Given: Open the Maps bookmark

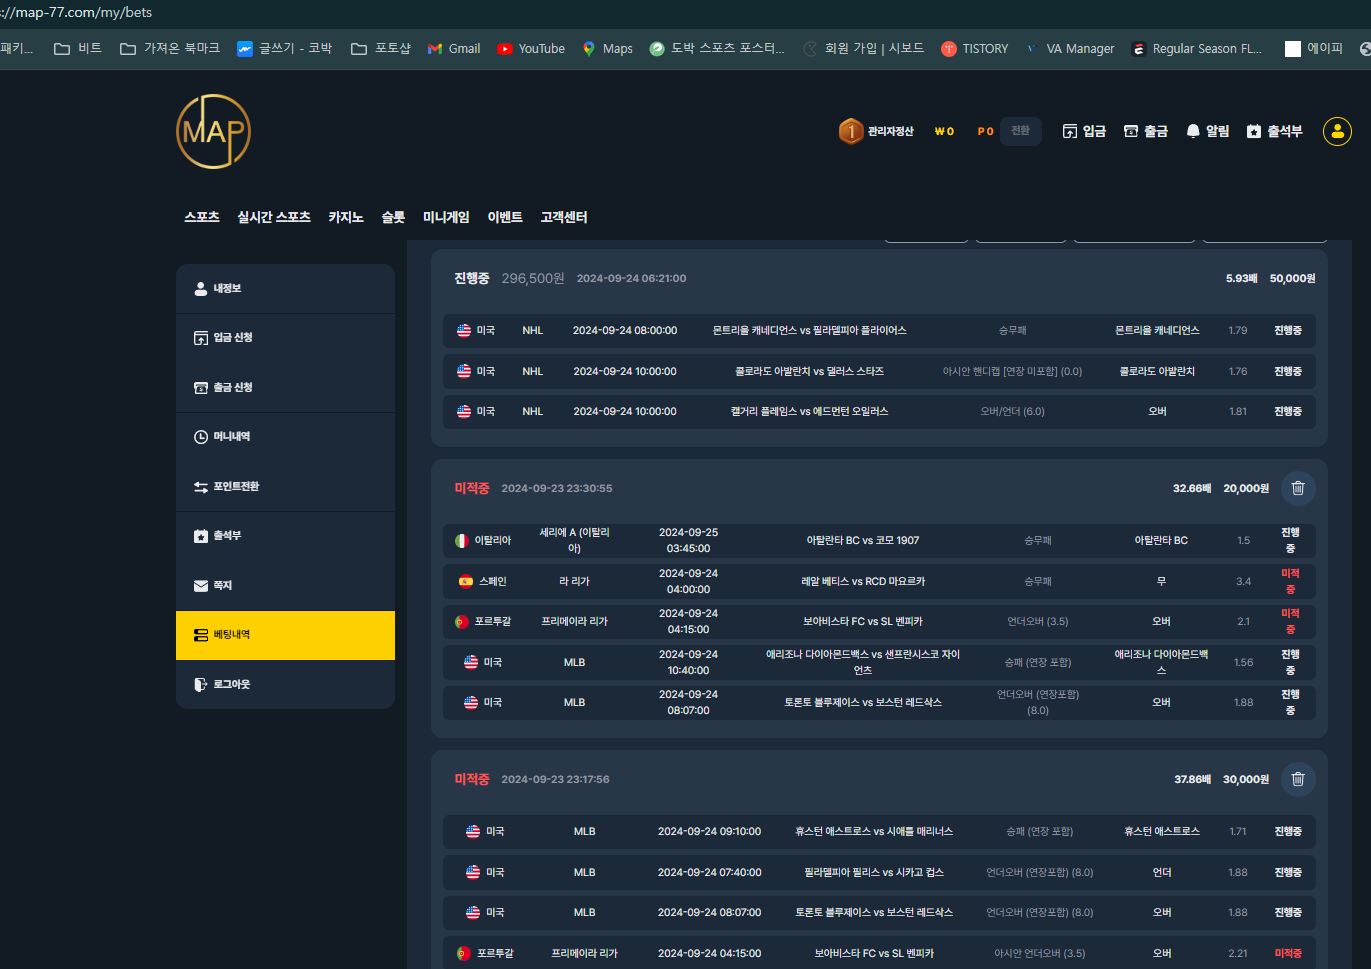Looking at the screenshot, I should pyautogui.click(x=607, y=48).
